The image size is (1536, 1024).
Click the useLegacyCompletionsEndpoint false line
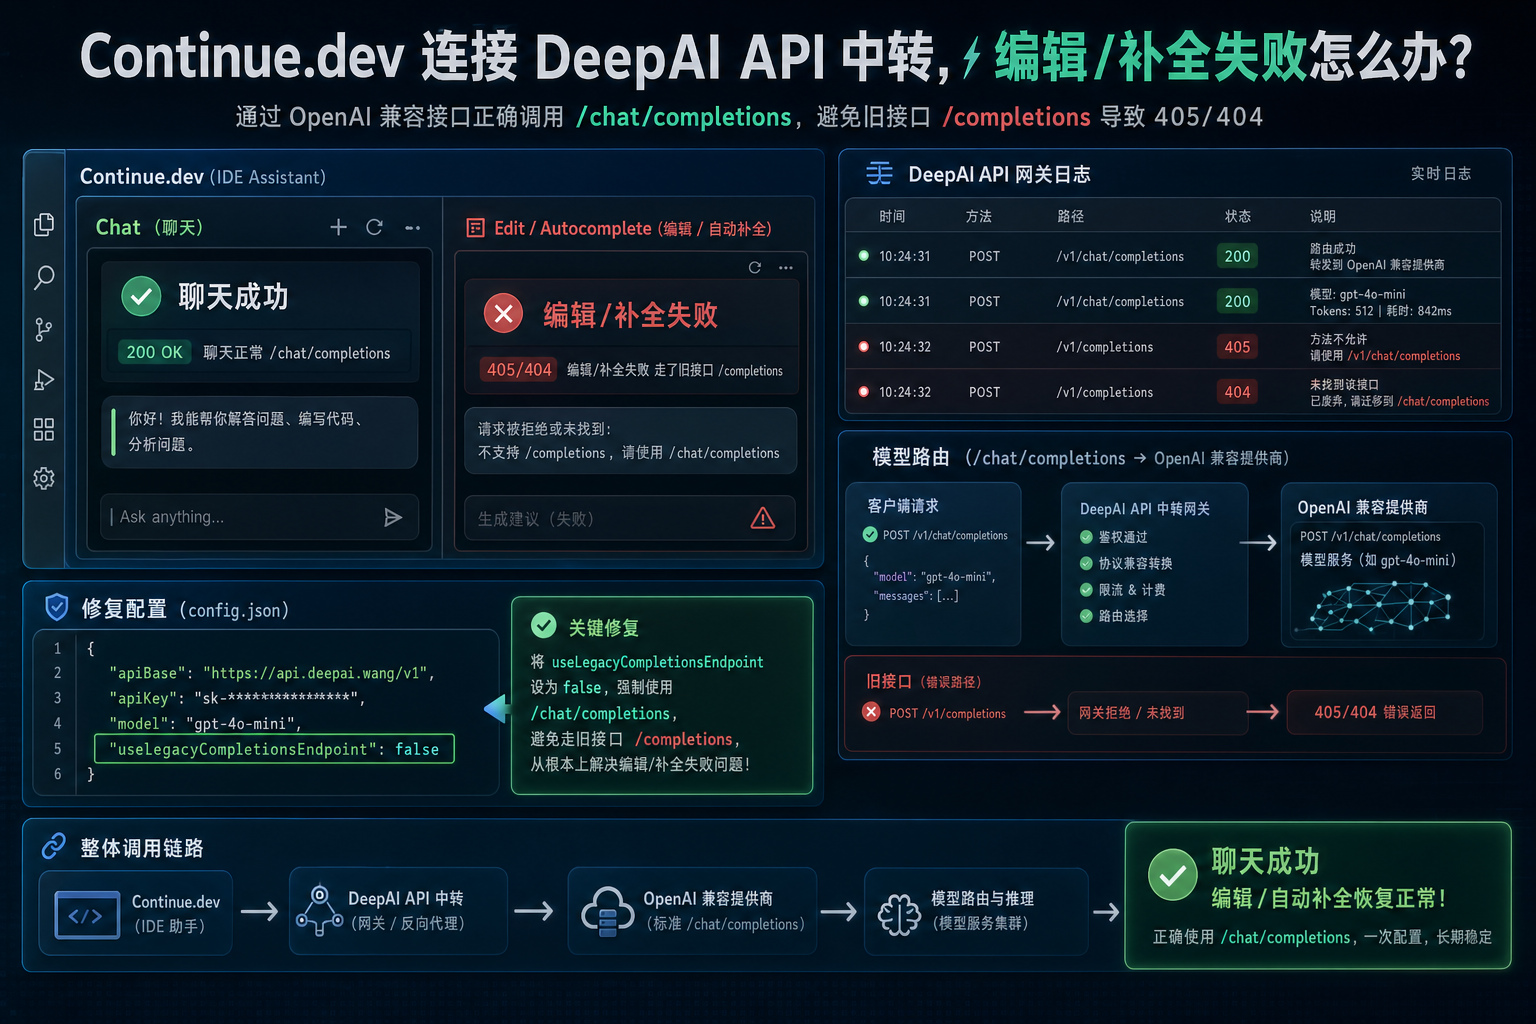[274, 749]
